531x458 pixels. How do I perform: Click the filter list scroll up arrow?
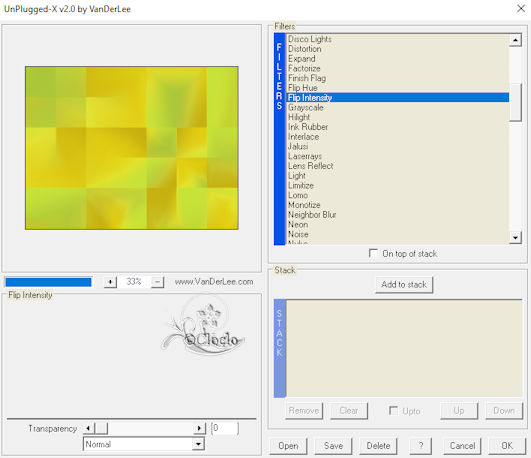pyautogui.click(x=515, y=40)
